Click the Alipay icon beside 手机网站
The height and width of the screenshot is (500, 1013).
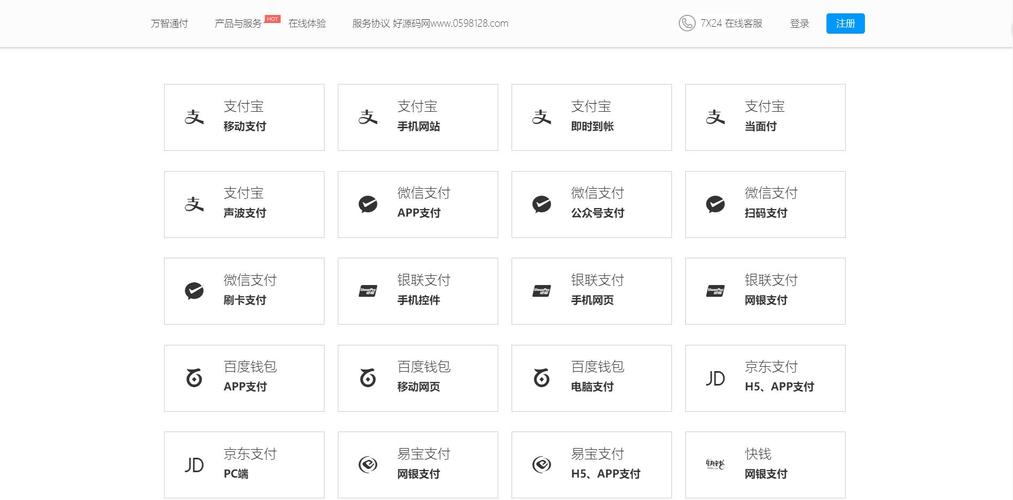pos(368,117)
